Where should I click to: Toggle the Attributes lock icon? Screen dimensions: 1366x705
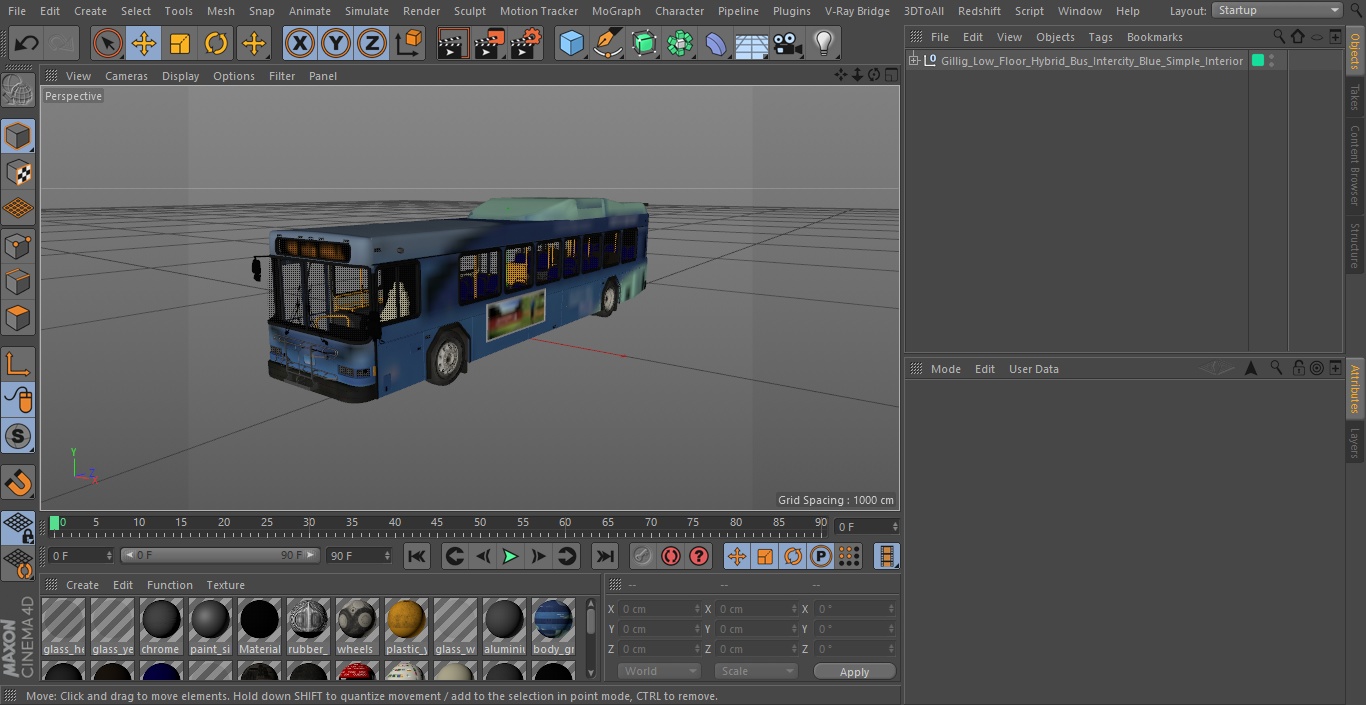click(1298, 368)
